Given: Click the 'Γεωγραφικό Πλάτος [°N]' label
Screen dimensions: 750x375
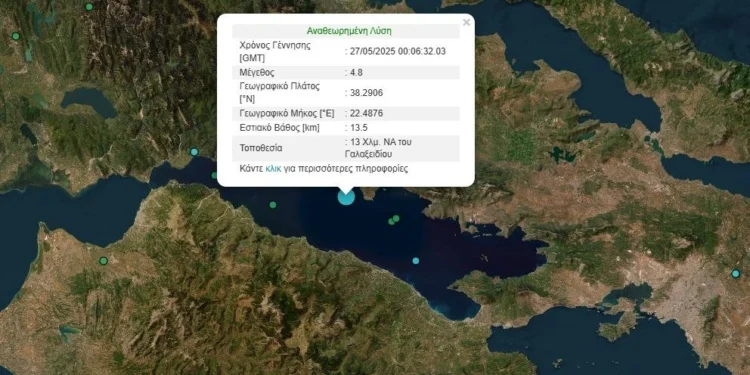Looking at the screenshot, I should pyautogui.click(x=279, y=93).
